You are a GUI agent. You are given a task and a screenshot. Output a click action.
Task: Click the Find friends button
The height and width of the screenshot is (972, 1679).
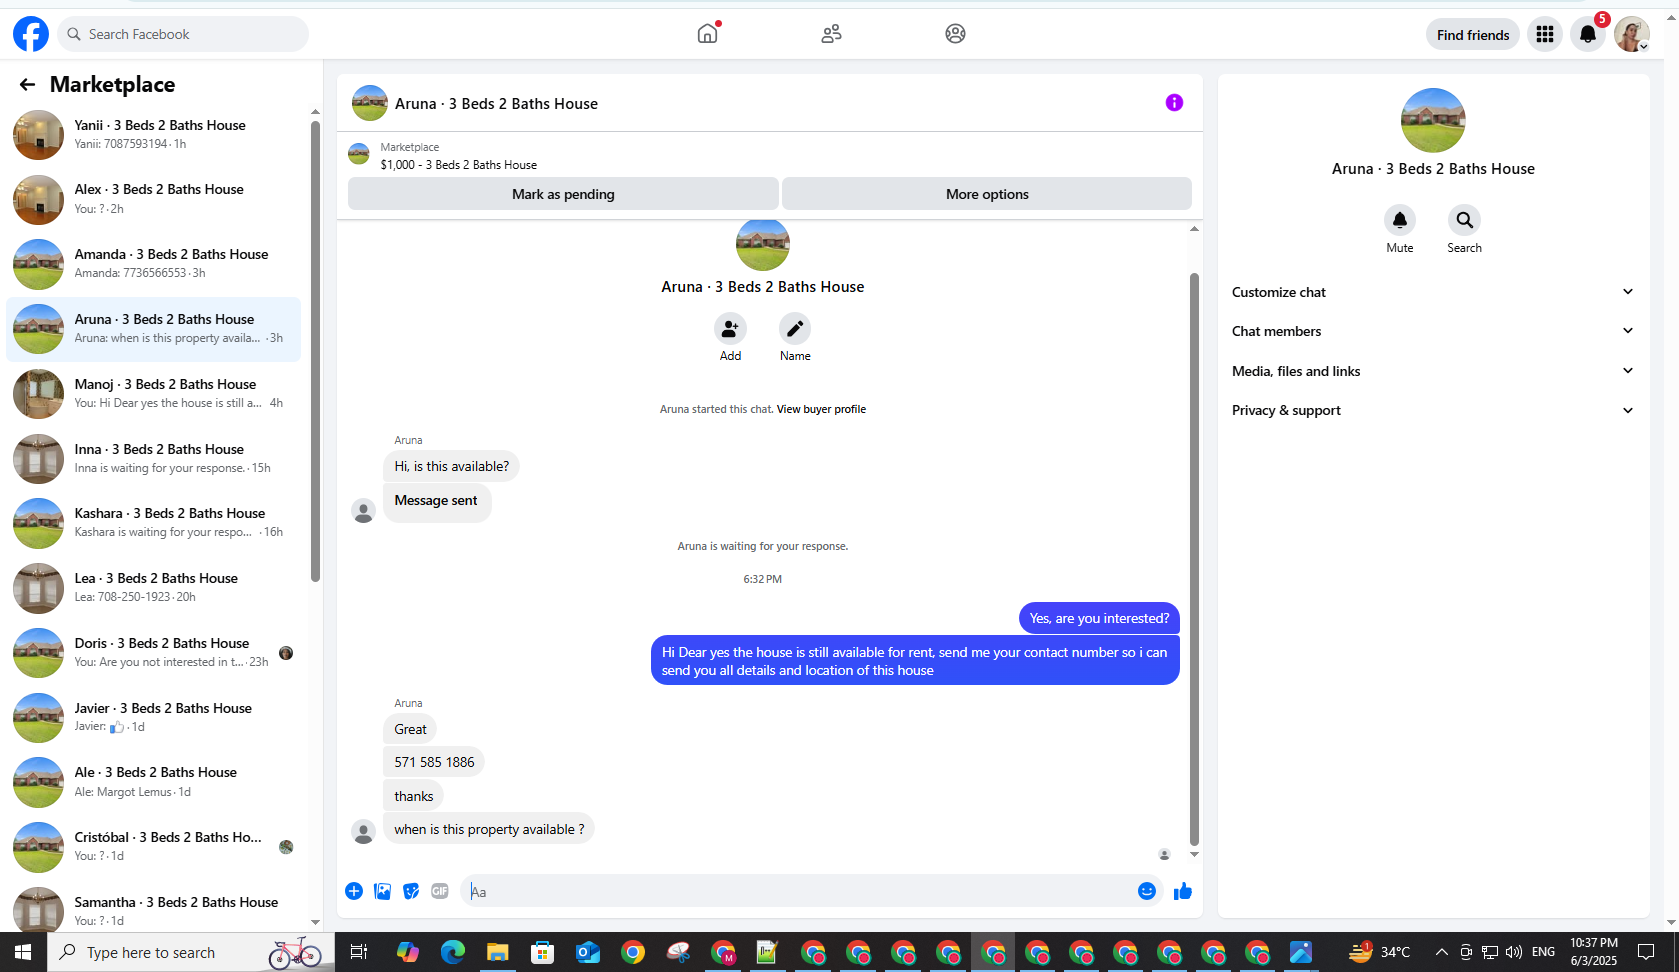(x=1473, y=35)
